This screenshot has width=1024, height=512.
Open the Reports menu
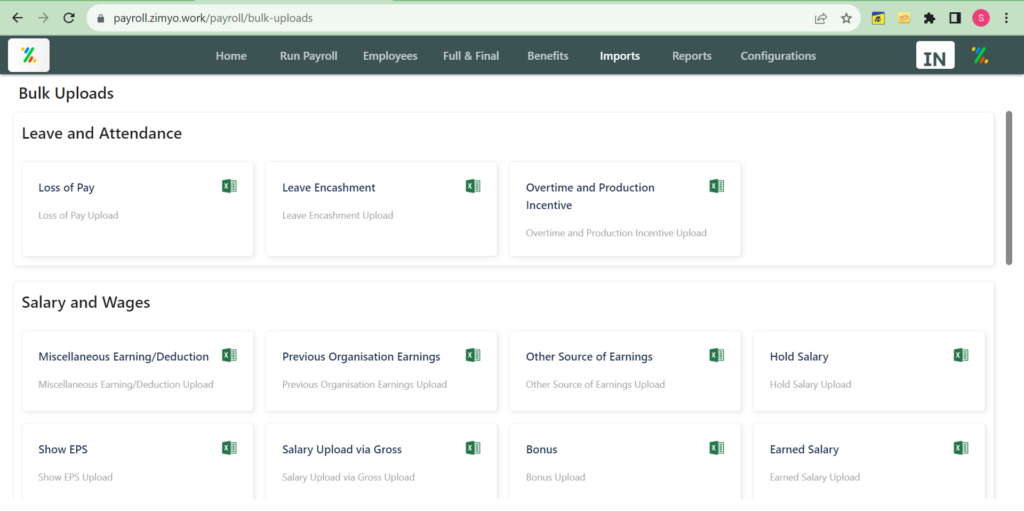click(692, 56)
